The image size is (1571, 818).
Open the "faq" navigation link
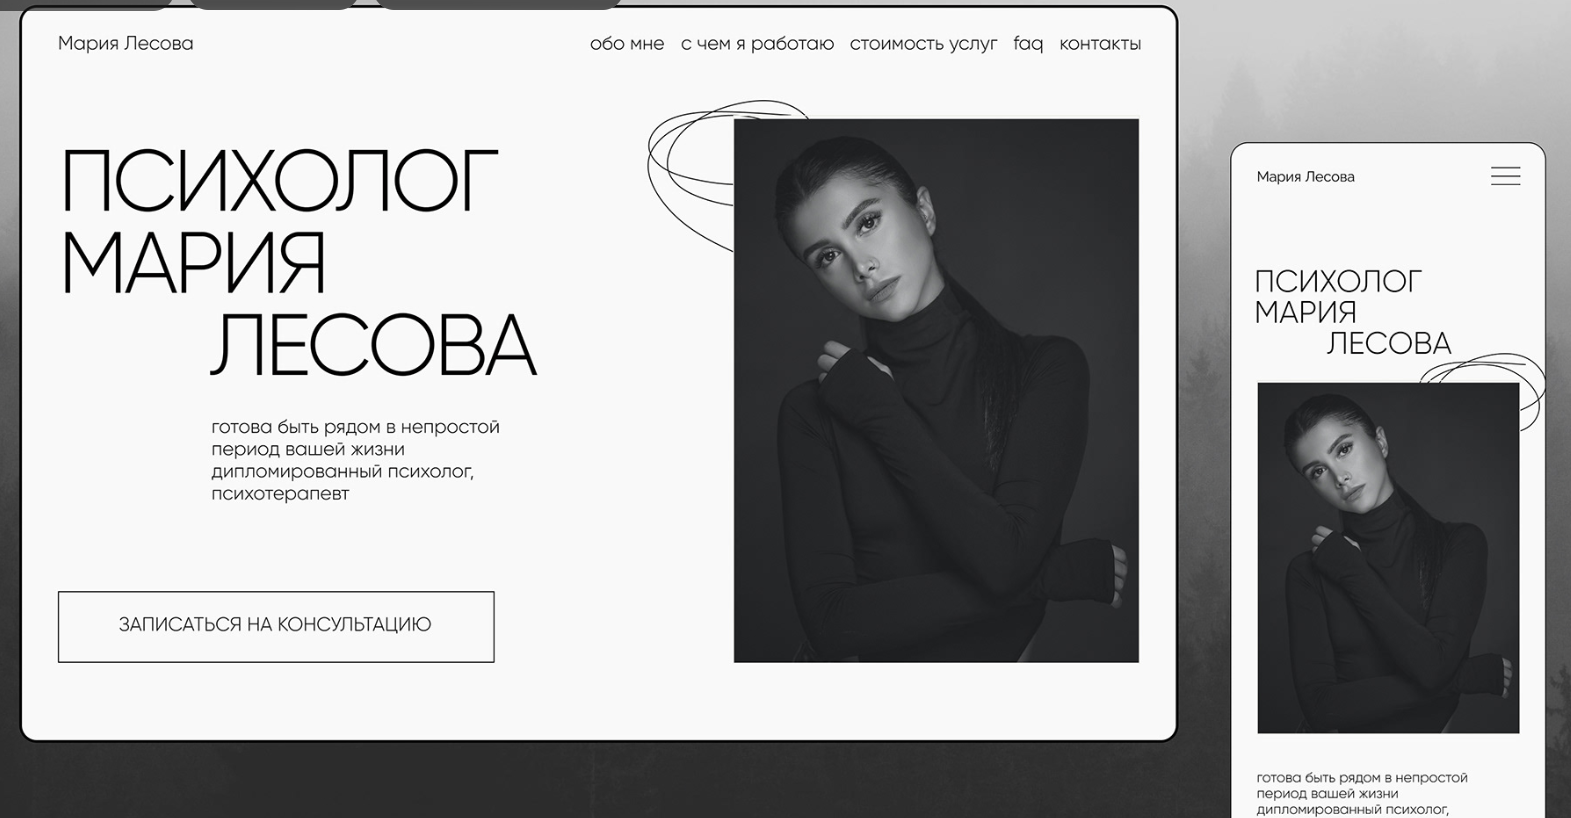pyautogui.click(x=1028, y=43)
